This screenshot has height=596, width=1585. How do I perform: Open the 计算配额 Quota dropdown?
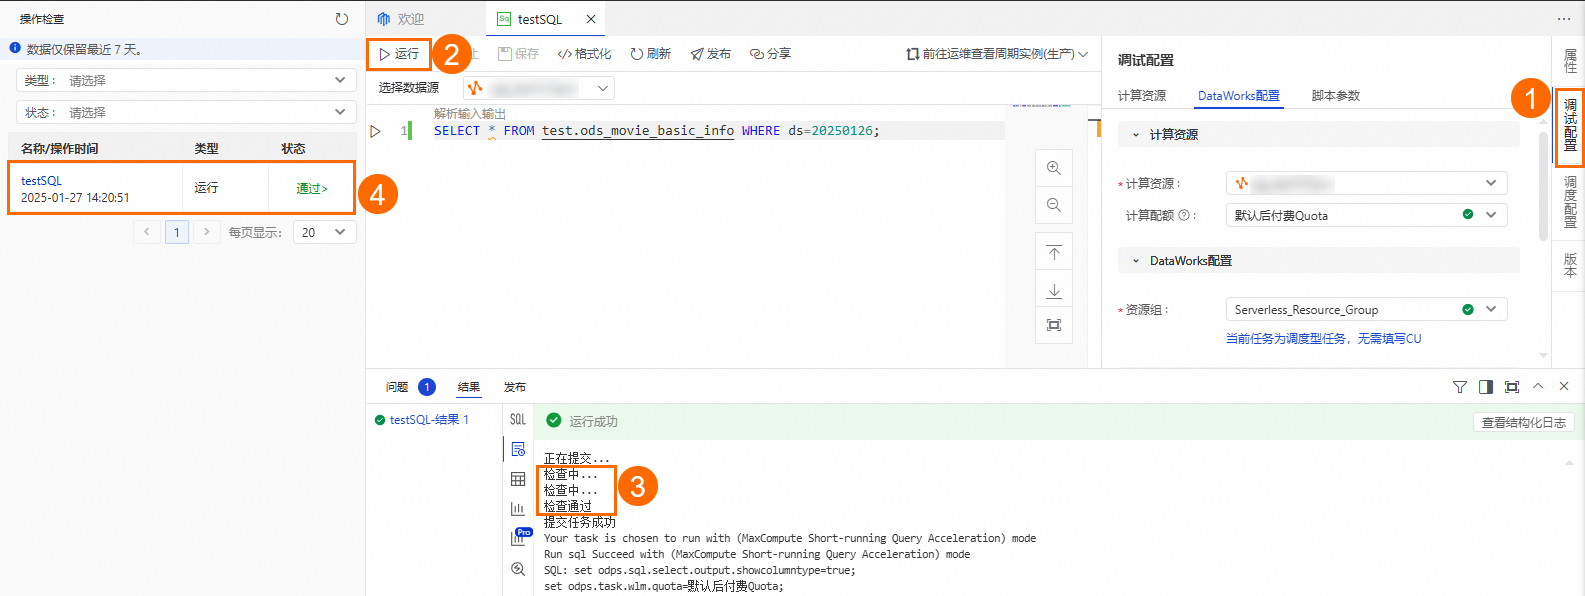(1367, 215)
